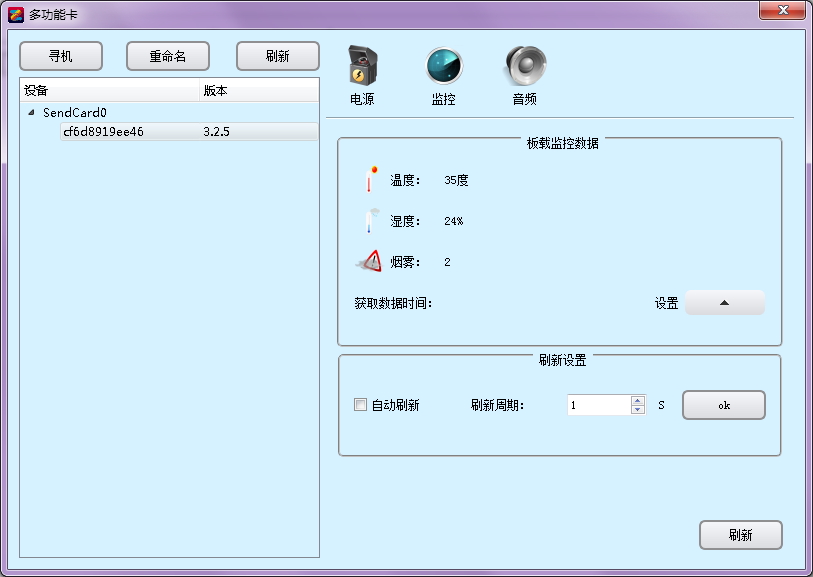Click the 刷新周期 input field
This screenshot has height=577, width=813.
(x=598, y=405)
